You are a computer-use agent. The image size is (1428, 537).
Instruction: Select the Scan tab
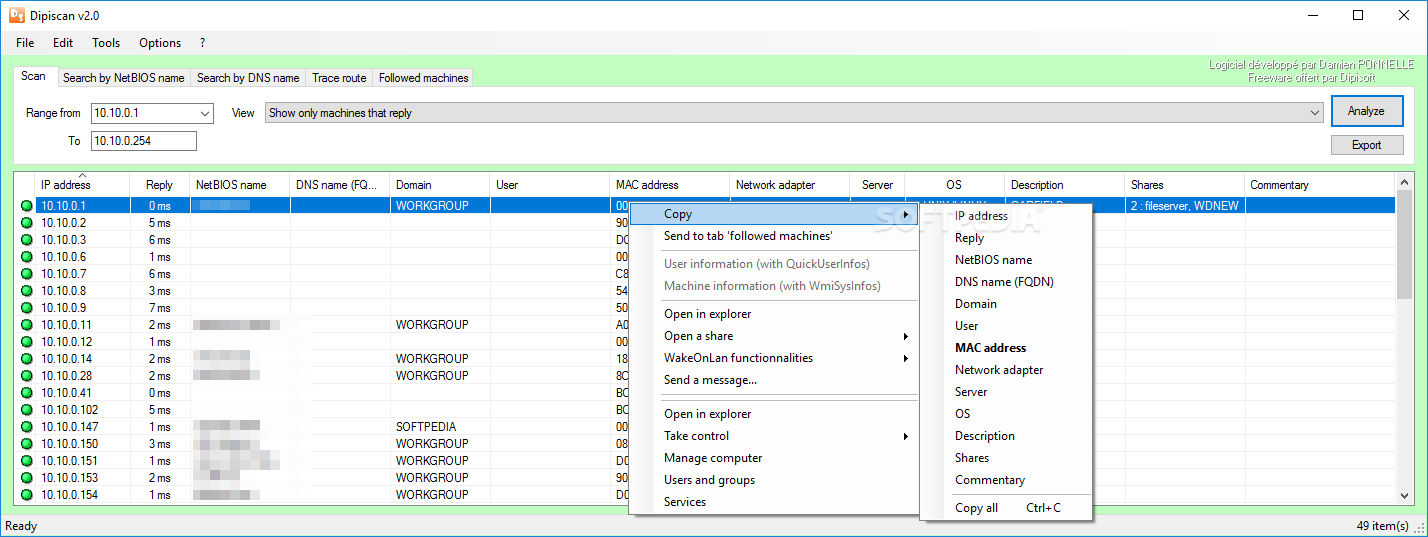coord(34,76)
